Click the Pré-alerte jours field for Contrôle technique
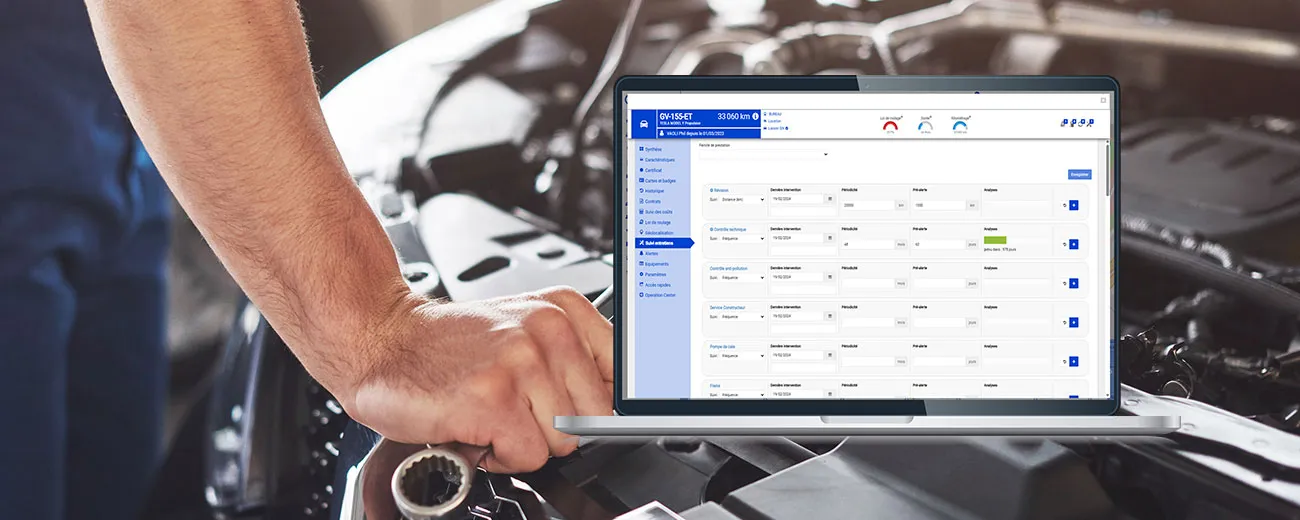1300x520 pixels. pos(938,244)
